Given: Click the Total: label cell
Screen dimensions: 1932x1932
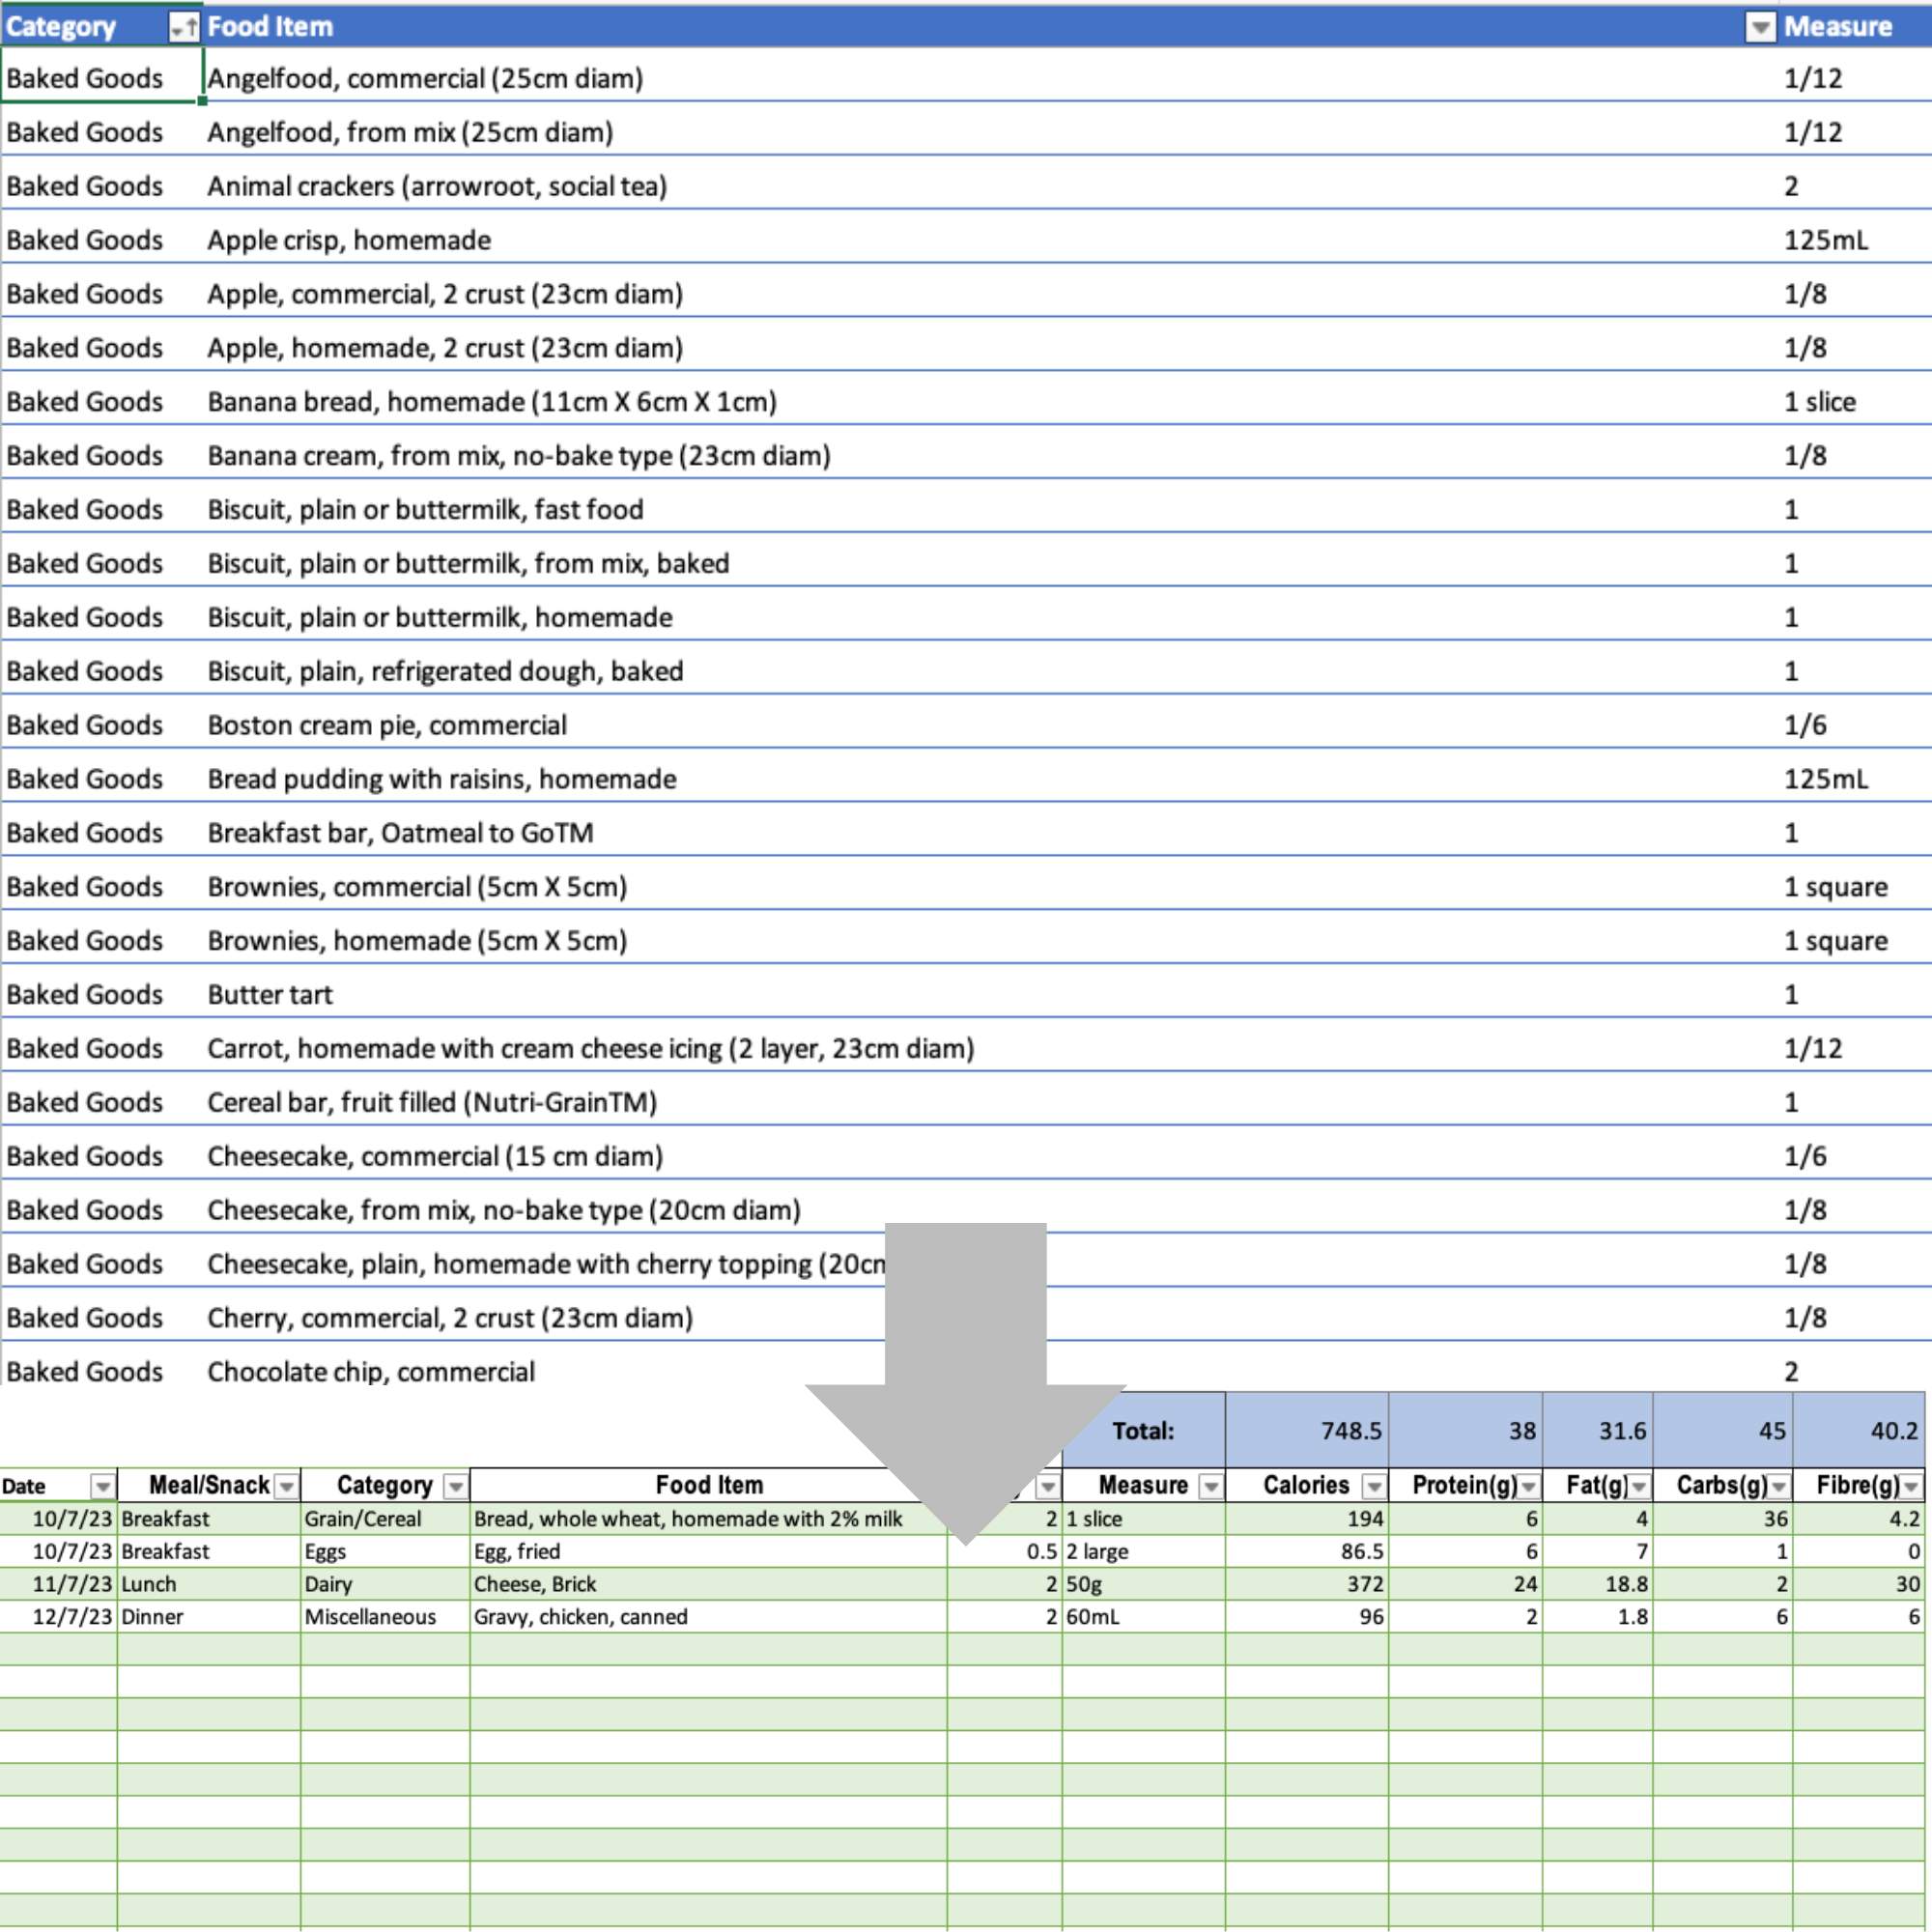Looking at the screenshot, I should (1144, 1431).
